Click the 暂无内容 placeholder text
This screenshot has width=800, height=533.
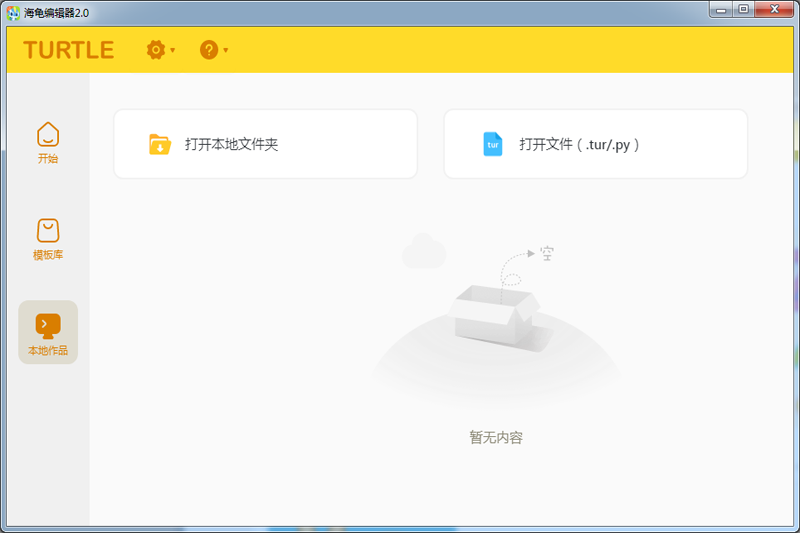point(496,438)
